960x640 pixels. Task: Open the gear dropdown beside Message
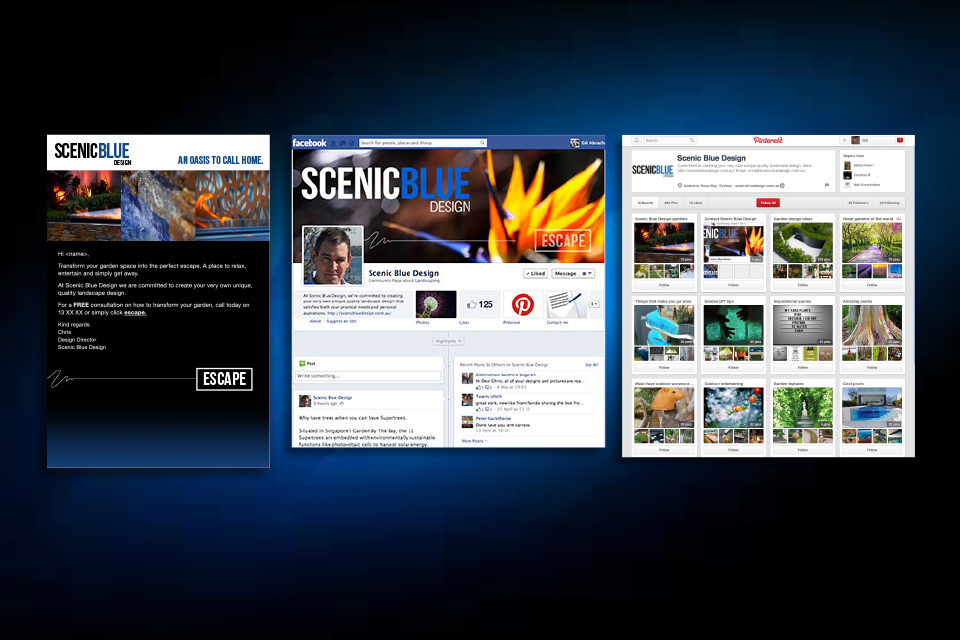pyautogui.click(x=587, y=273)
